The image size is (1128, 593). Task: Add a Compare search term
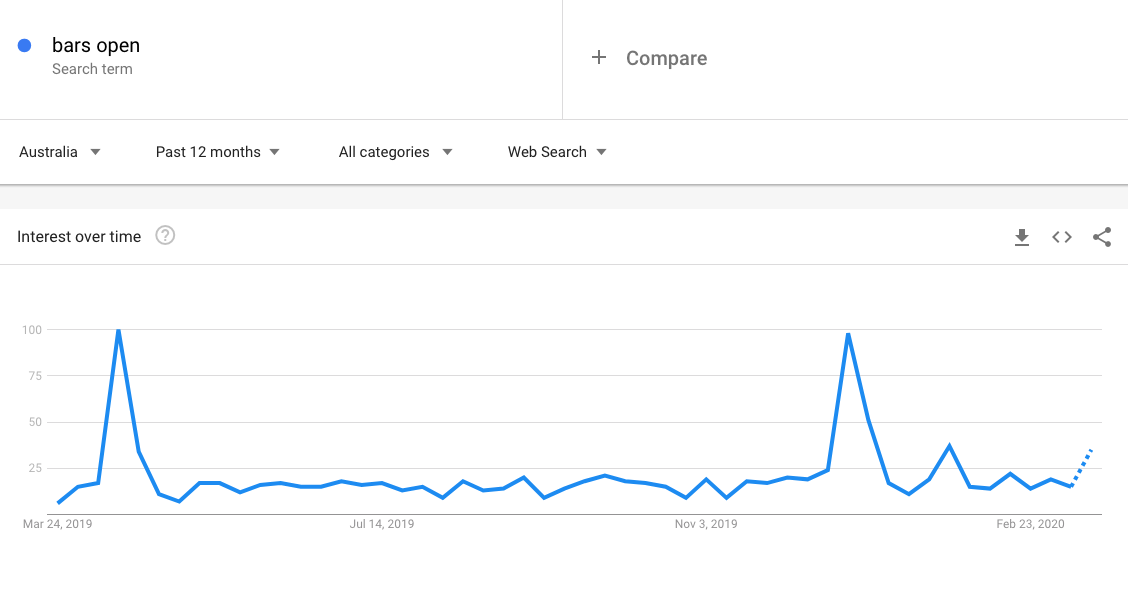click(666, 58)
